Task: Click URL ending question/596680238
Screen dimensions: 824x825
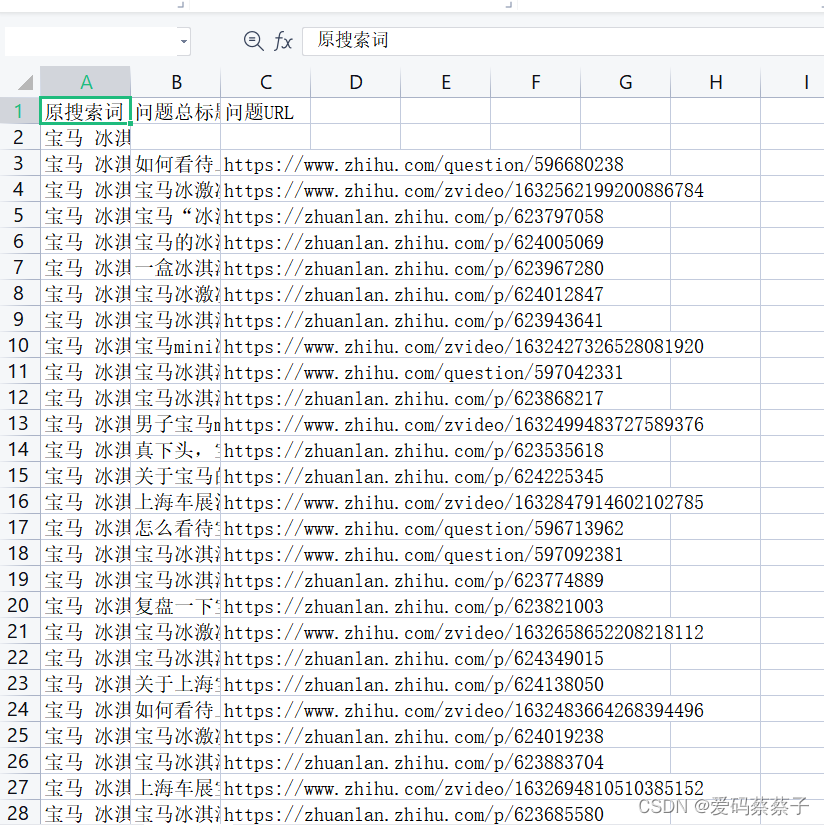Action: click(x=424, y=164)
